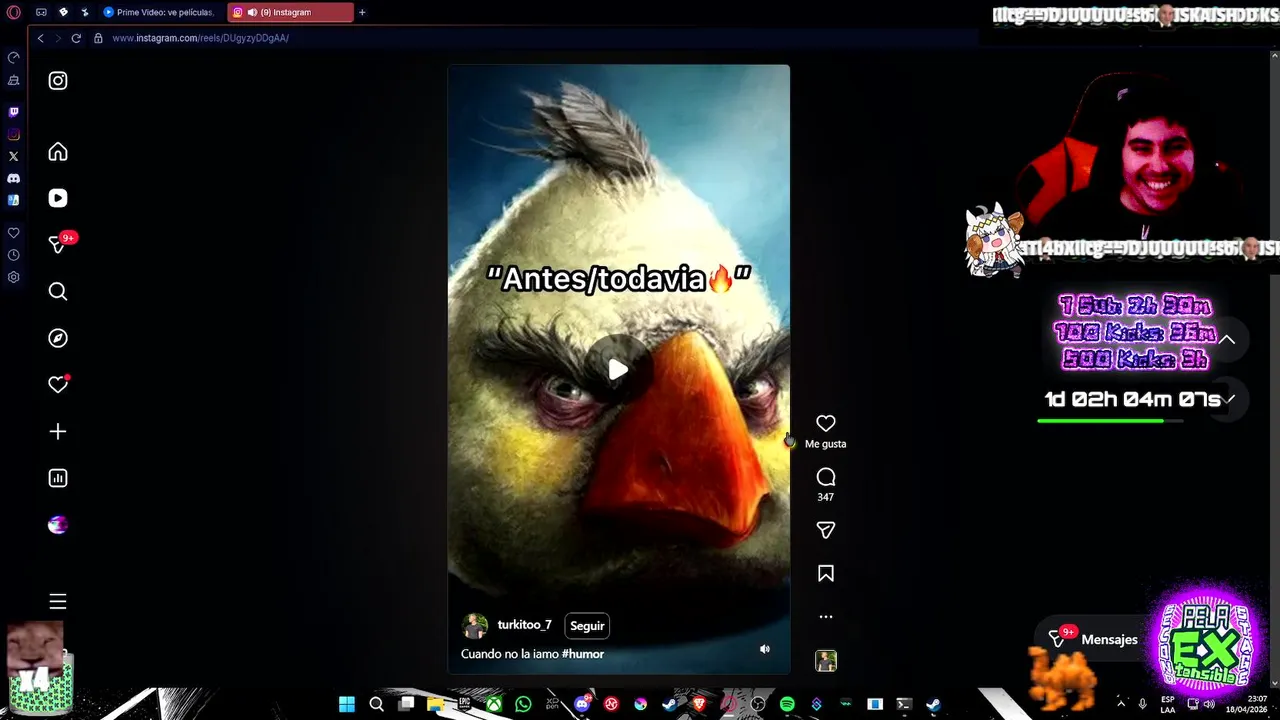The width and height of the screenshot is (1280, 720).
Task: Open GX Cleaner in sidebar
Action: click(13, 80)
